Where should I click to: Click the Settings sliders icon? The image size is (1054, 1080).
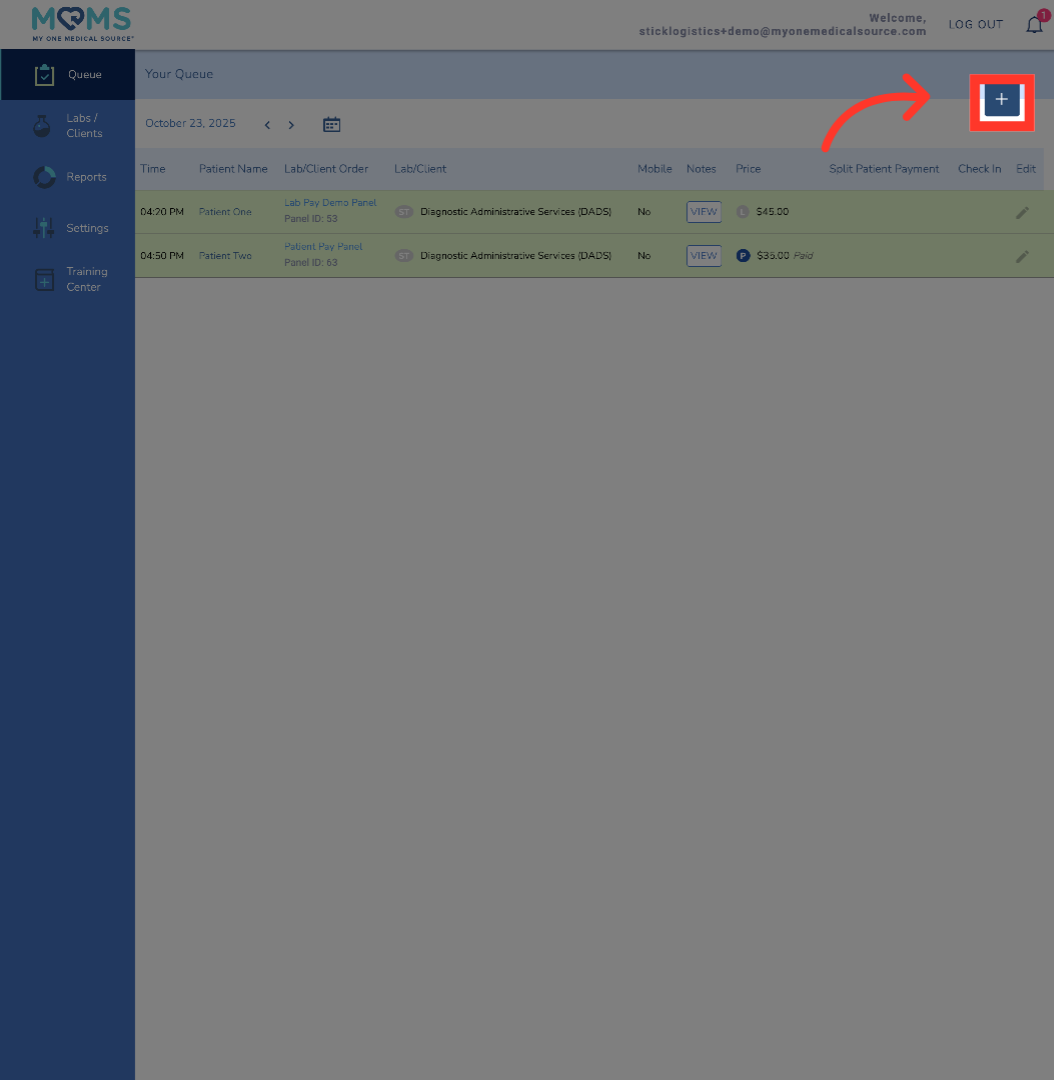click(43, 228)
